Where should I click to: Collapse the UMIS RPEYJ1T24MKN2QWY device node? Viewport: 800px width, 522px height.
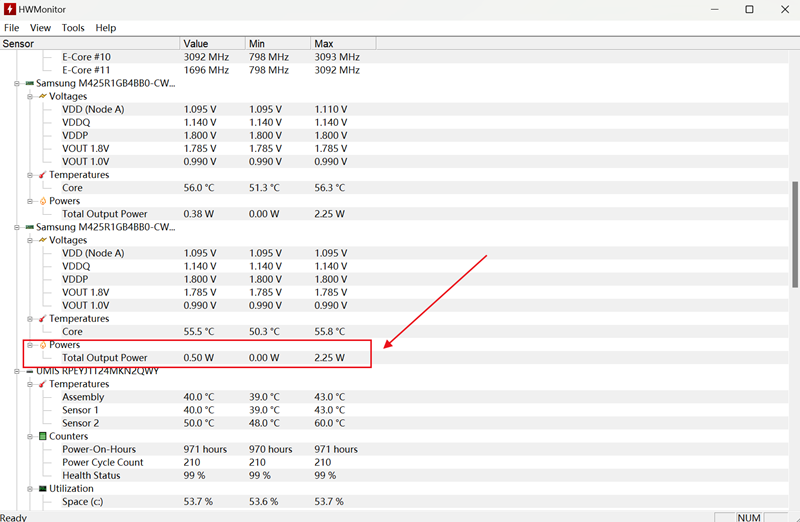(x=17, y=371)
